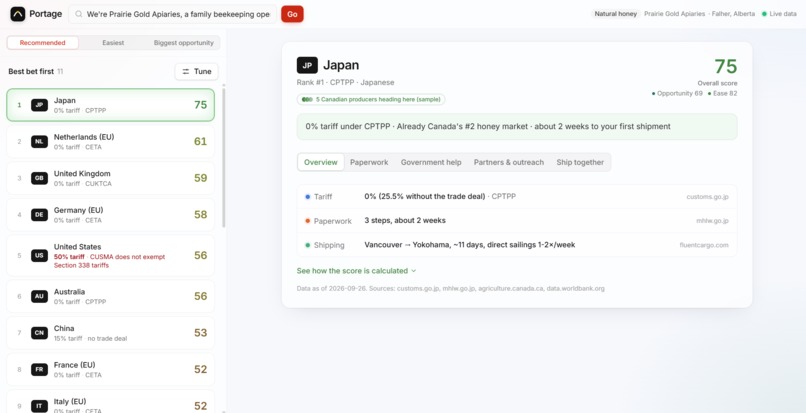
Task: Open the Paperwork tab
Action: [x=369, y=162]
